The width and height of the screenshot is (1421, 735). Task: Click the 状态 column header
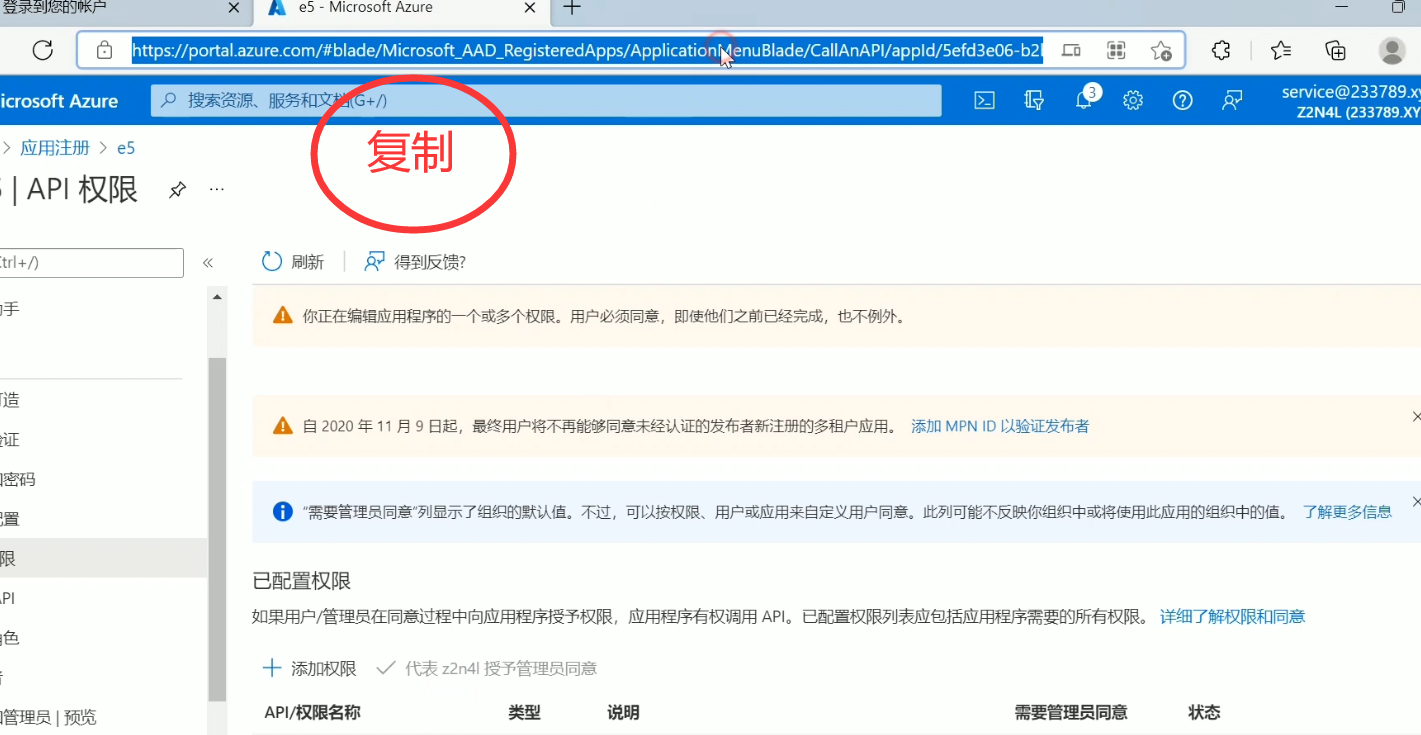tap(1204, 712)
